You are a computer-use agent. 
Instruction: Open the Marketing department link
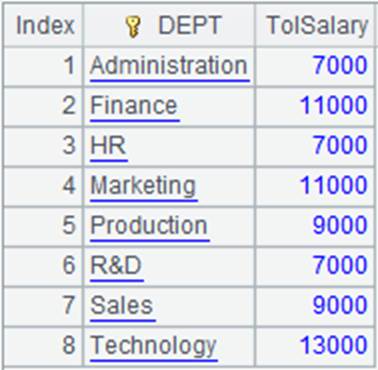click(x=144, y=186)
